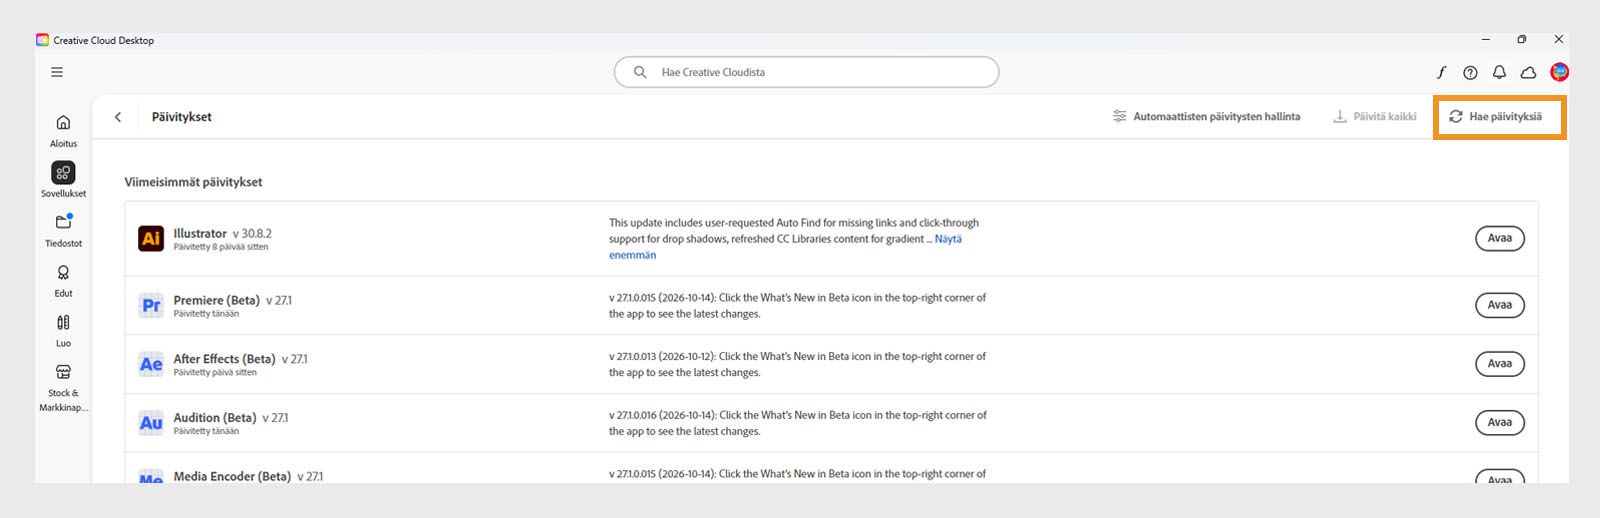Viewport: 1600px width, 518px height.
Task: Click Viimeisimmät päivitykset heading
Action: tap(193, 182)
